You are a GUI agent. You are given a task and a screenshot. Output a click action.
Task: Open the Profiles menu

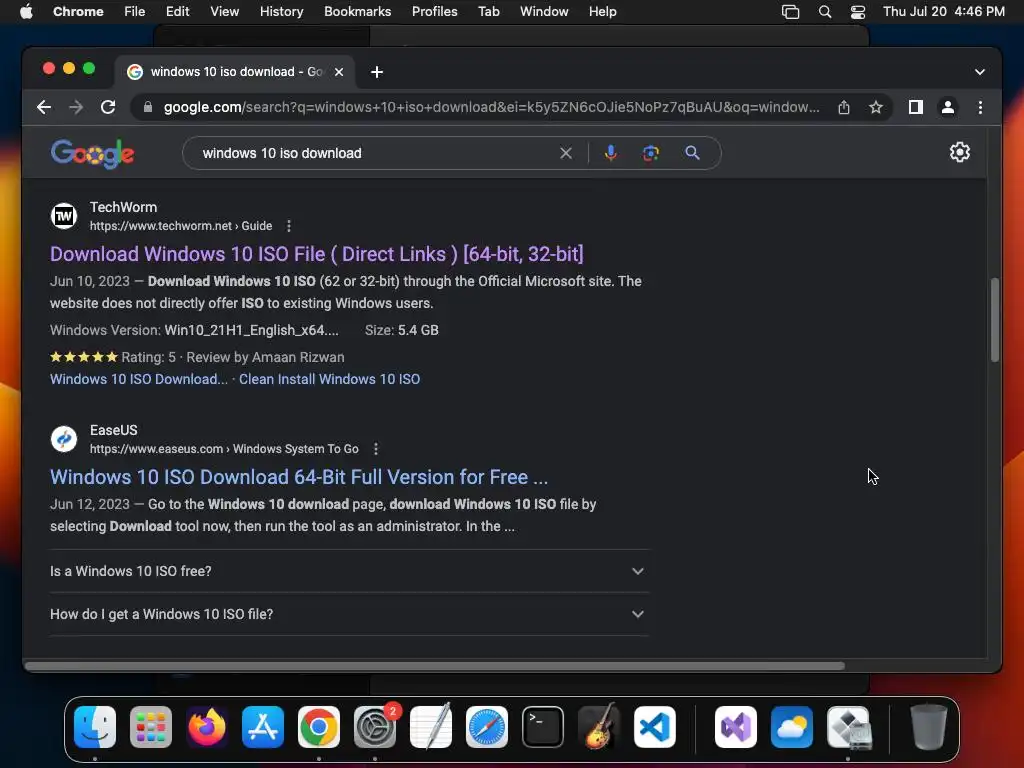coord(434,12)
